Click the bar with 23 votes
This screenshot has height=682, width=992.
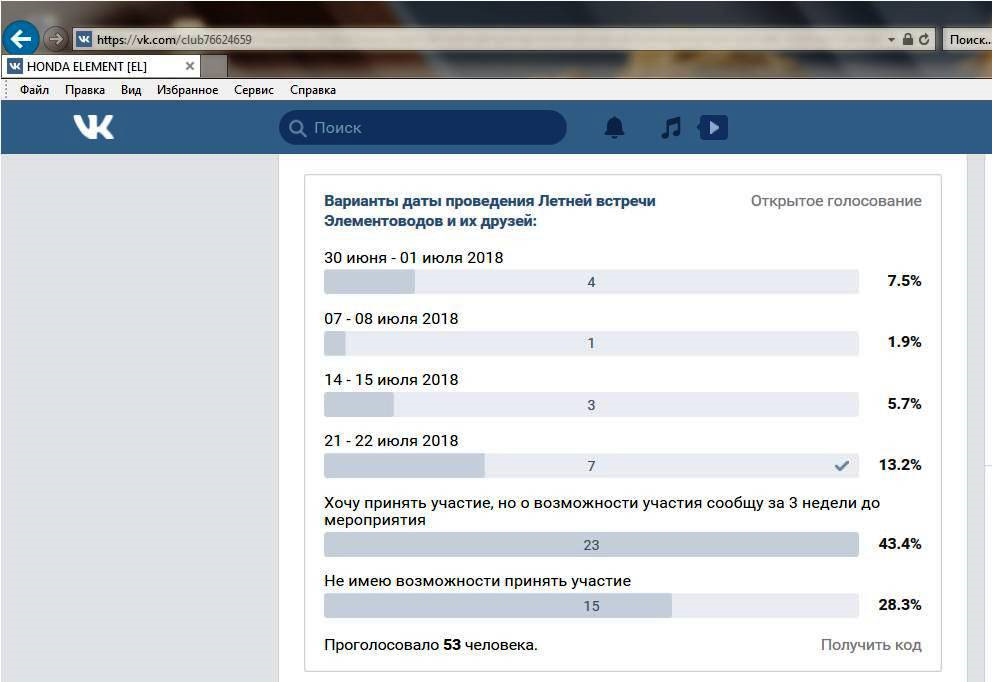591,545
